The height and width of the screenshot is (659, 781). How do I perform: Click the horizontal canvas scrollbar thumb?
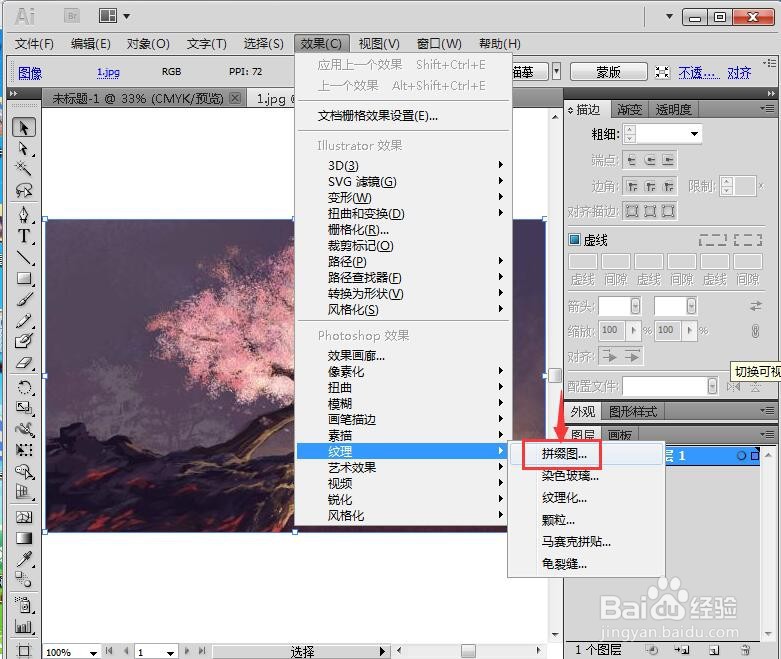point(468,651)
